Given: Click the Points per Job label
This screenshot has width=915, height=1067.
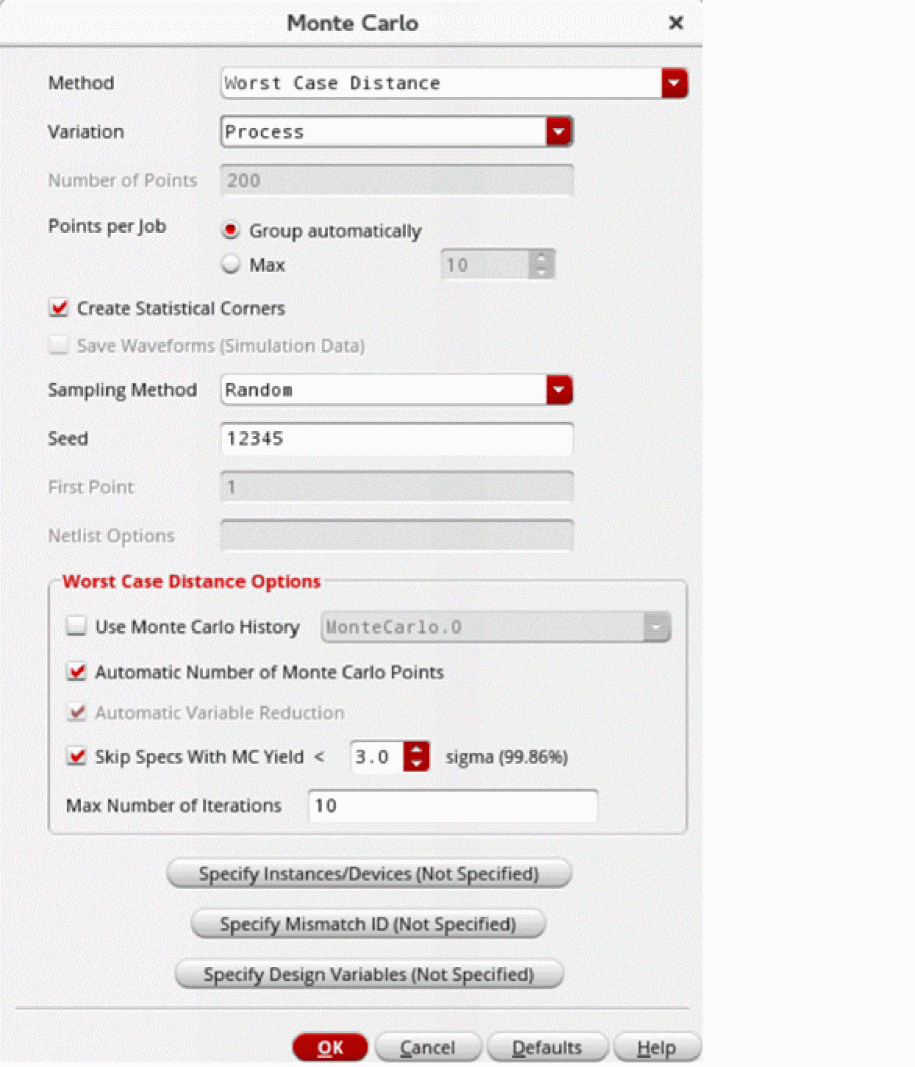Looking at the screenshot, I should coord(107,227).
